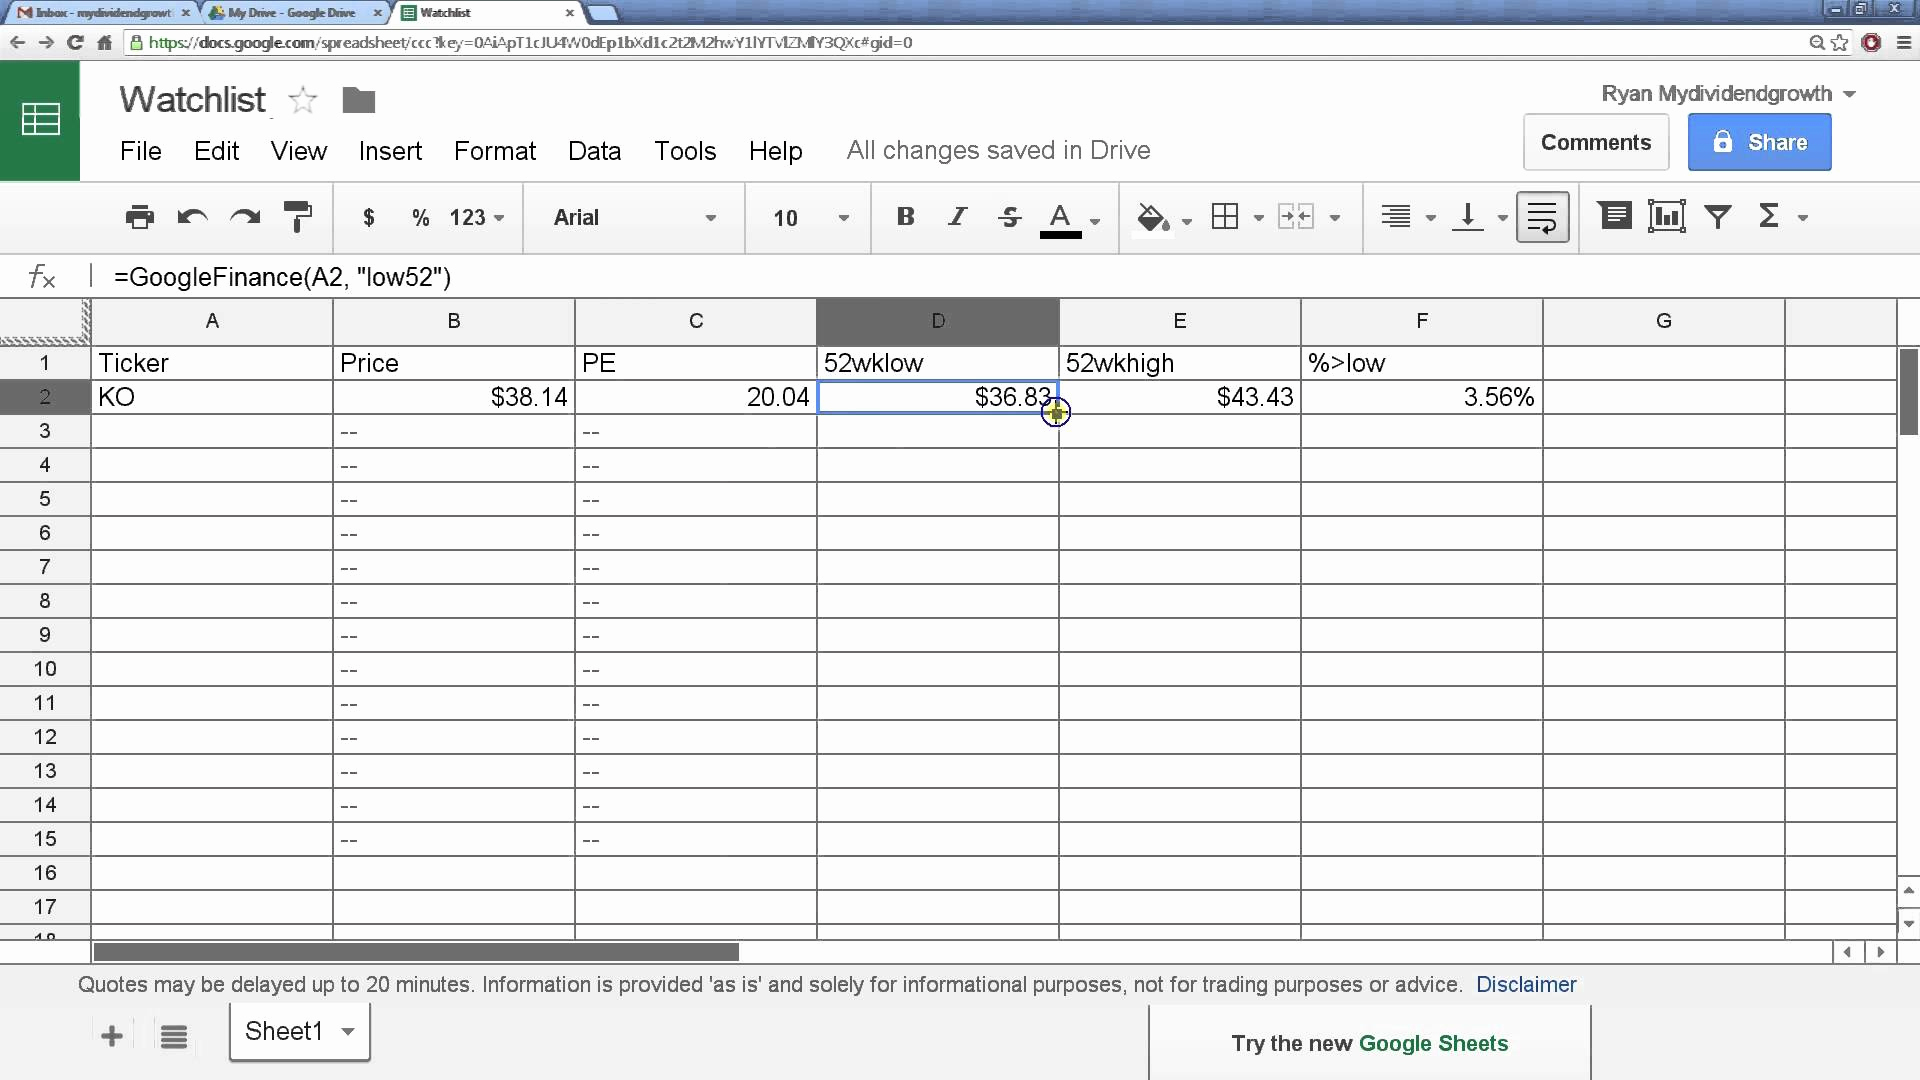This screenshot has height=1080, width=1920.
Task: Click the formula bar showing GoogleFinance
Action: click(x=283, y=277)
